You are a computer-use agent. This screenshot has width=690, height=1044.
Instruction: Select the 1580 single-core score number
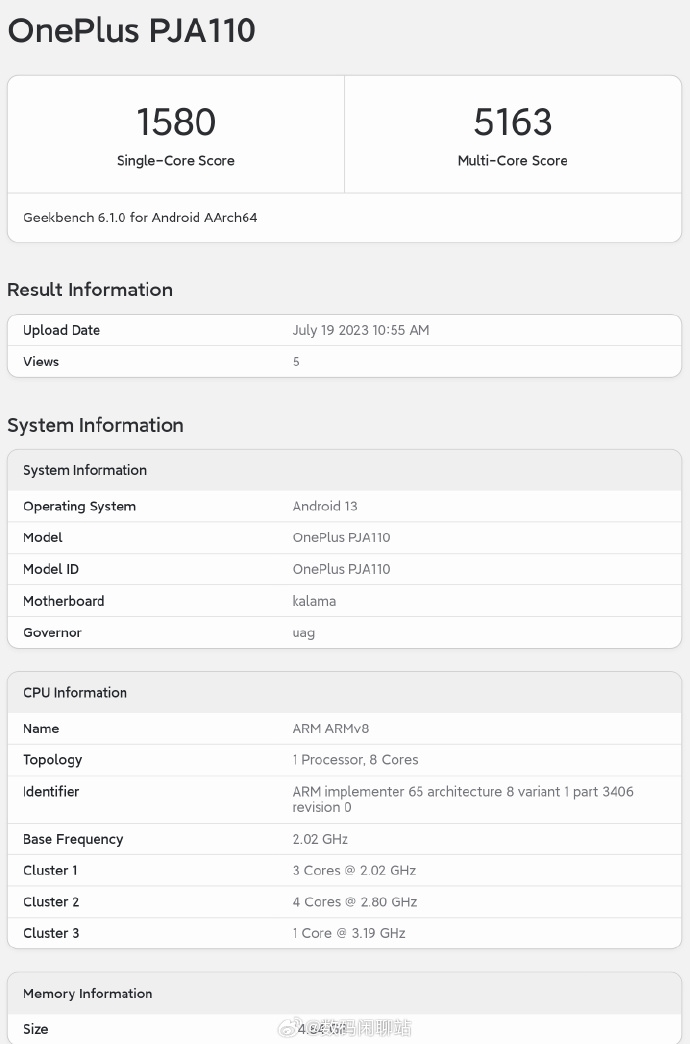coord(176,122)
